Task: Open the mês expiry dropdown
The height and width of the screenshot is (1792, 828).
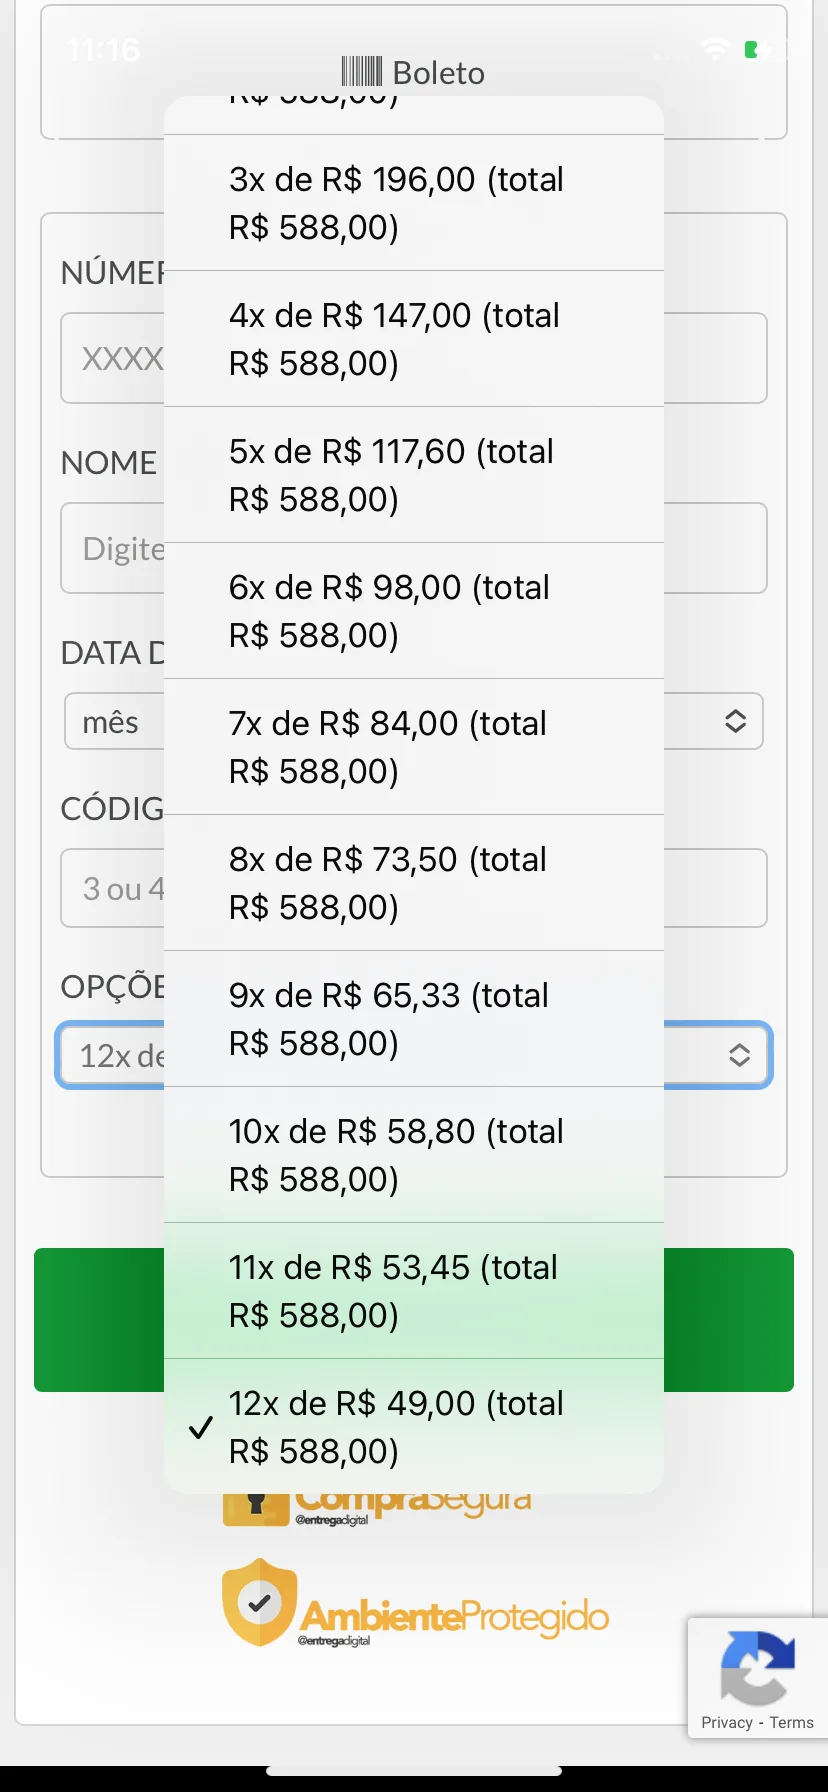Action: tap(112, 721)
